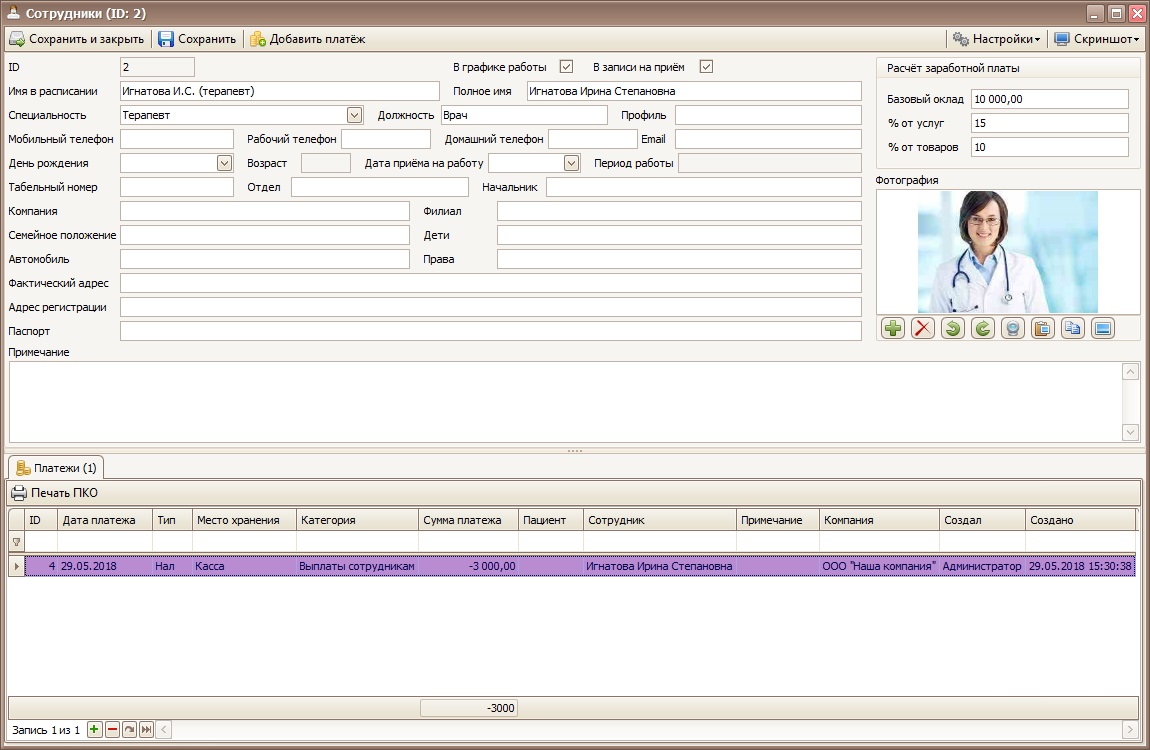
Task: Copy the photo to clipboard icon
Action: click(x=1073, y=328)
